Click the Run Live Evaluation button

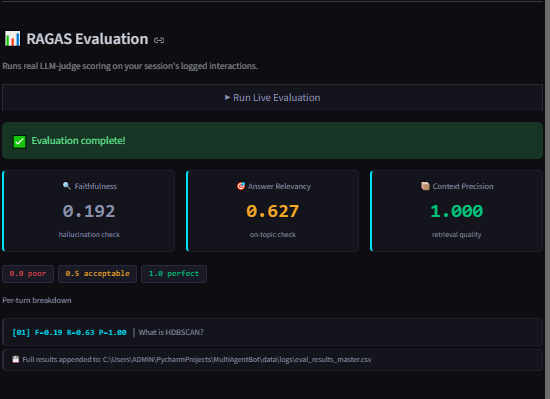272,97
